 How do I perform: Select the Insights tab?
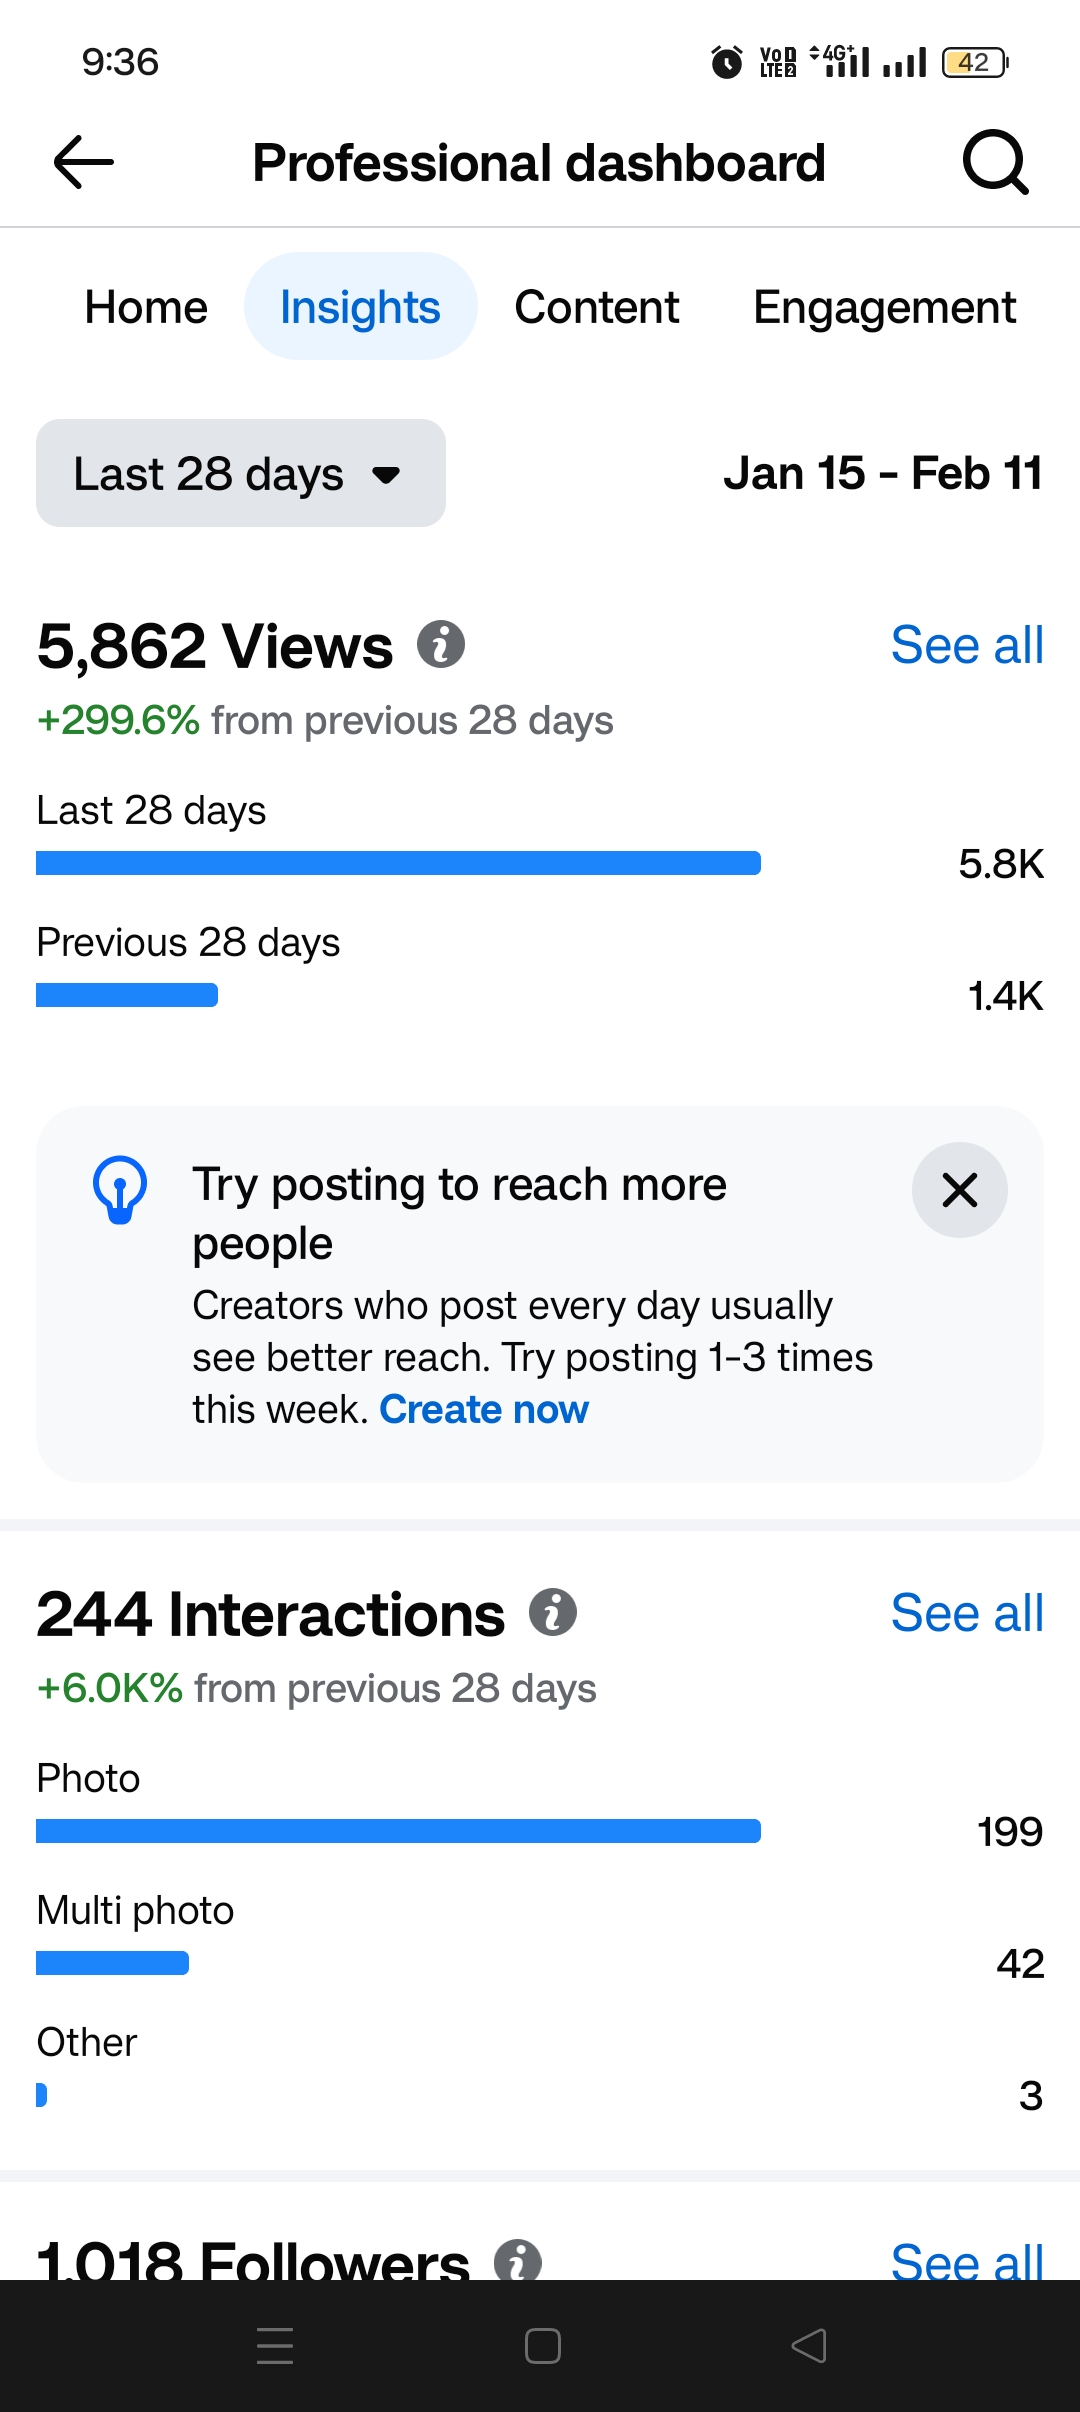[x=360, y=307]
